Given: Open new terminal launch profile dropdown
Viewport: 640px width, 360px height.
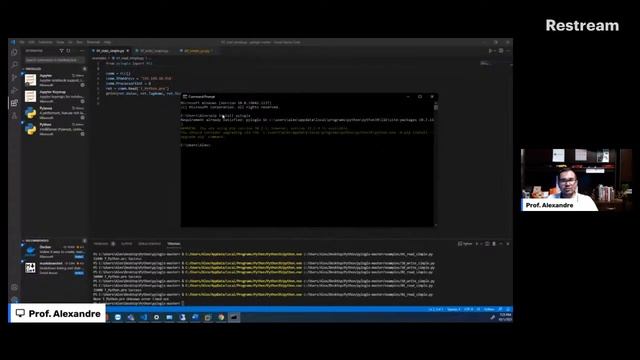Looking at the screenshot, I should tap(481, 244).
